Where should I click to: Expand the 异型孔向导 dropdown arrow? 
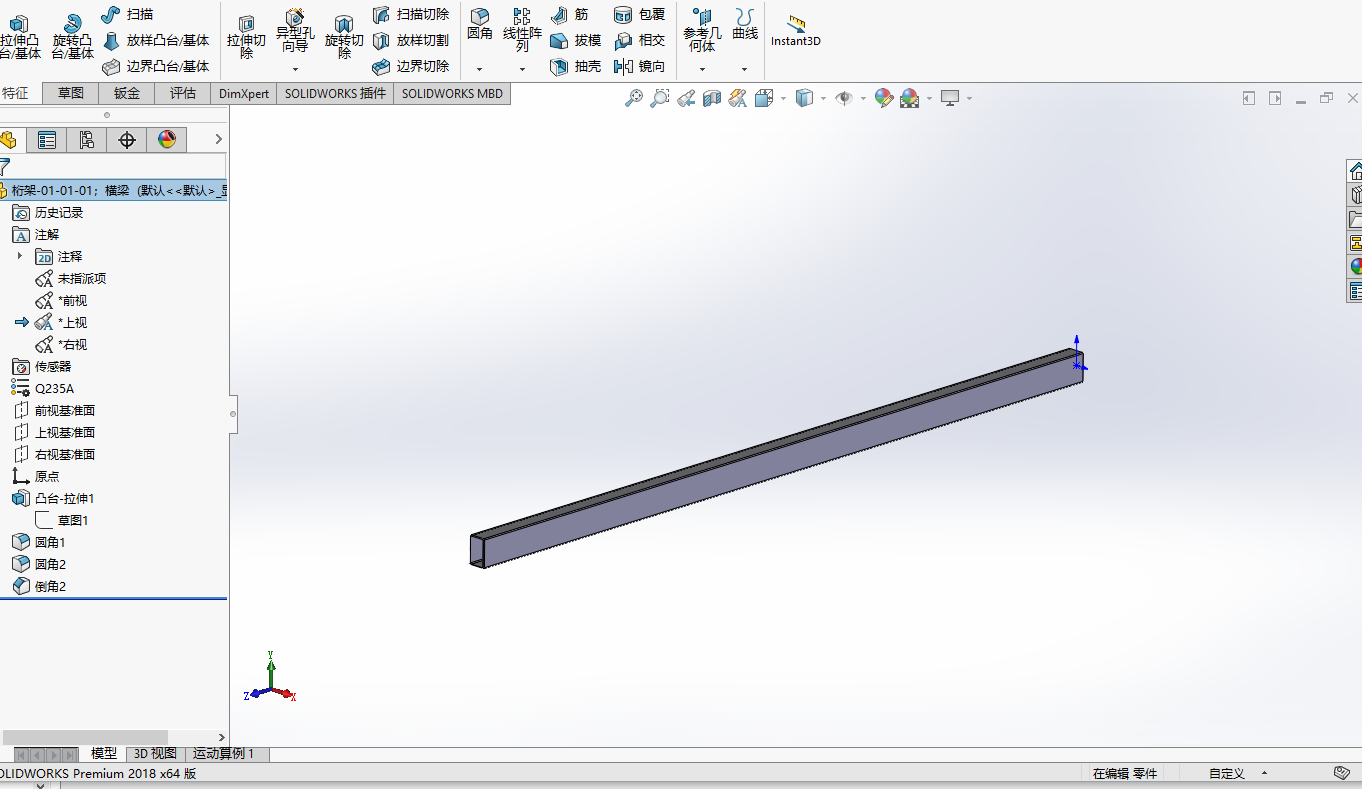pos(295,69)
